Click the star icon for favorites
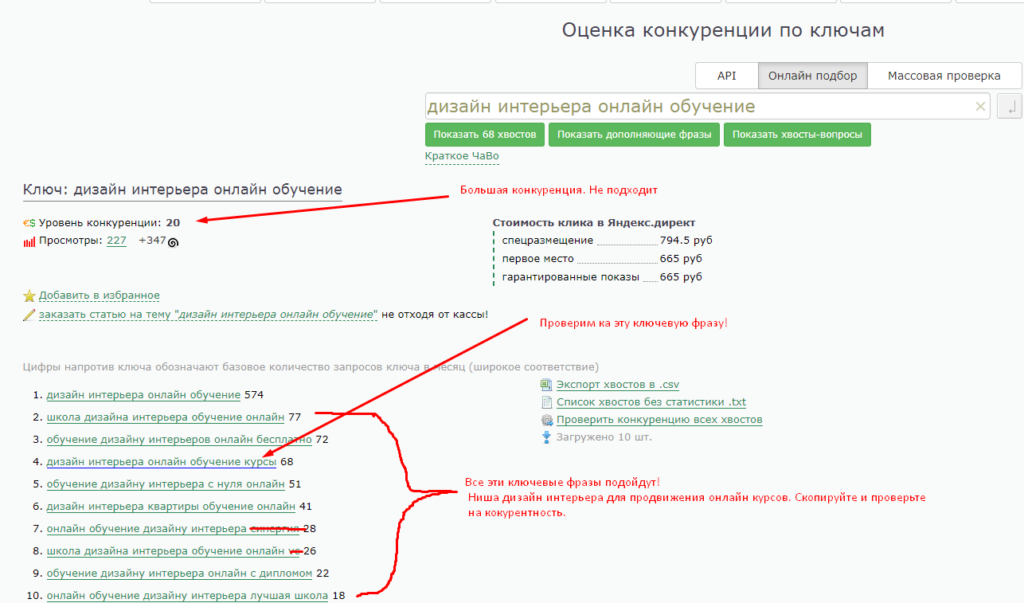This screenshot has width=1024, height=603. click(29, 296)
